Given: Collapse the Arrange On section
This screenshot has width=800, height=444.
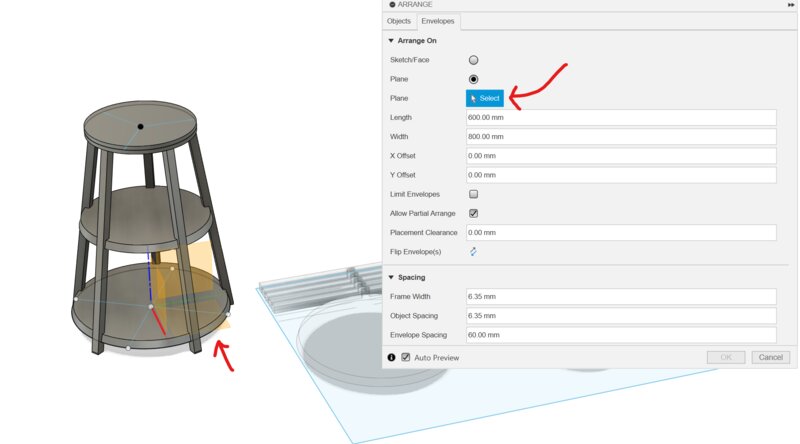Looking at the screenshot, I should tap(391, 40).
